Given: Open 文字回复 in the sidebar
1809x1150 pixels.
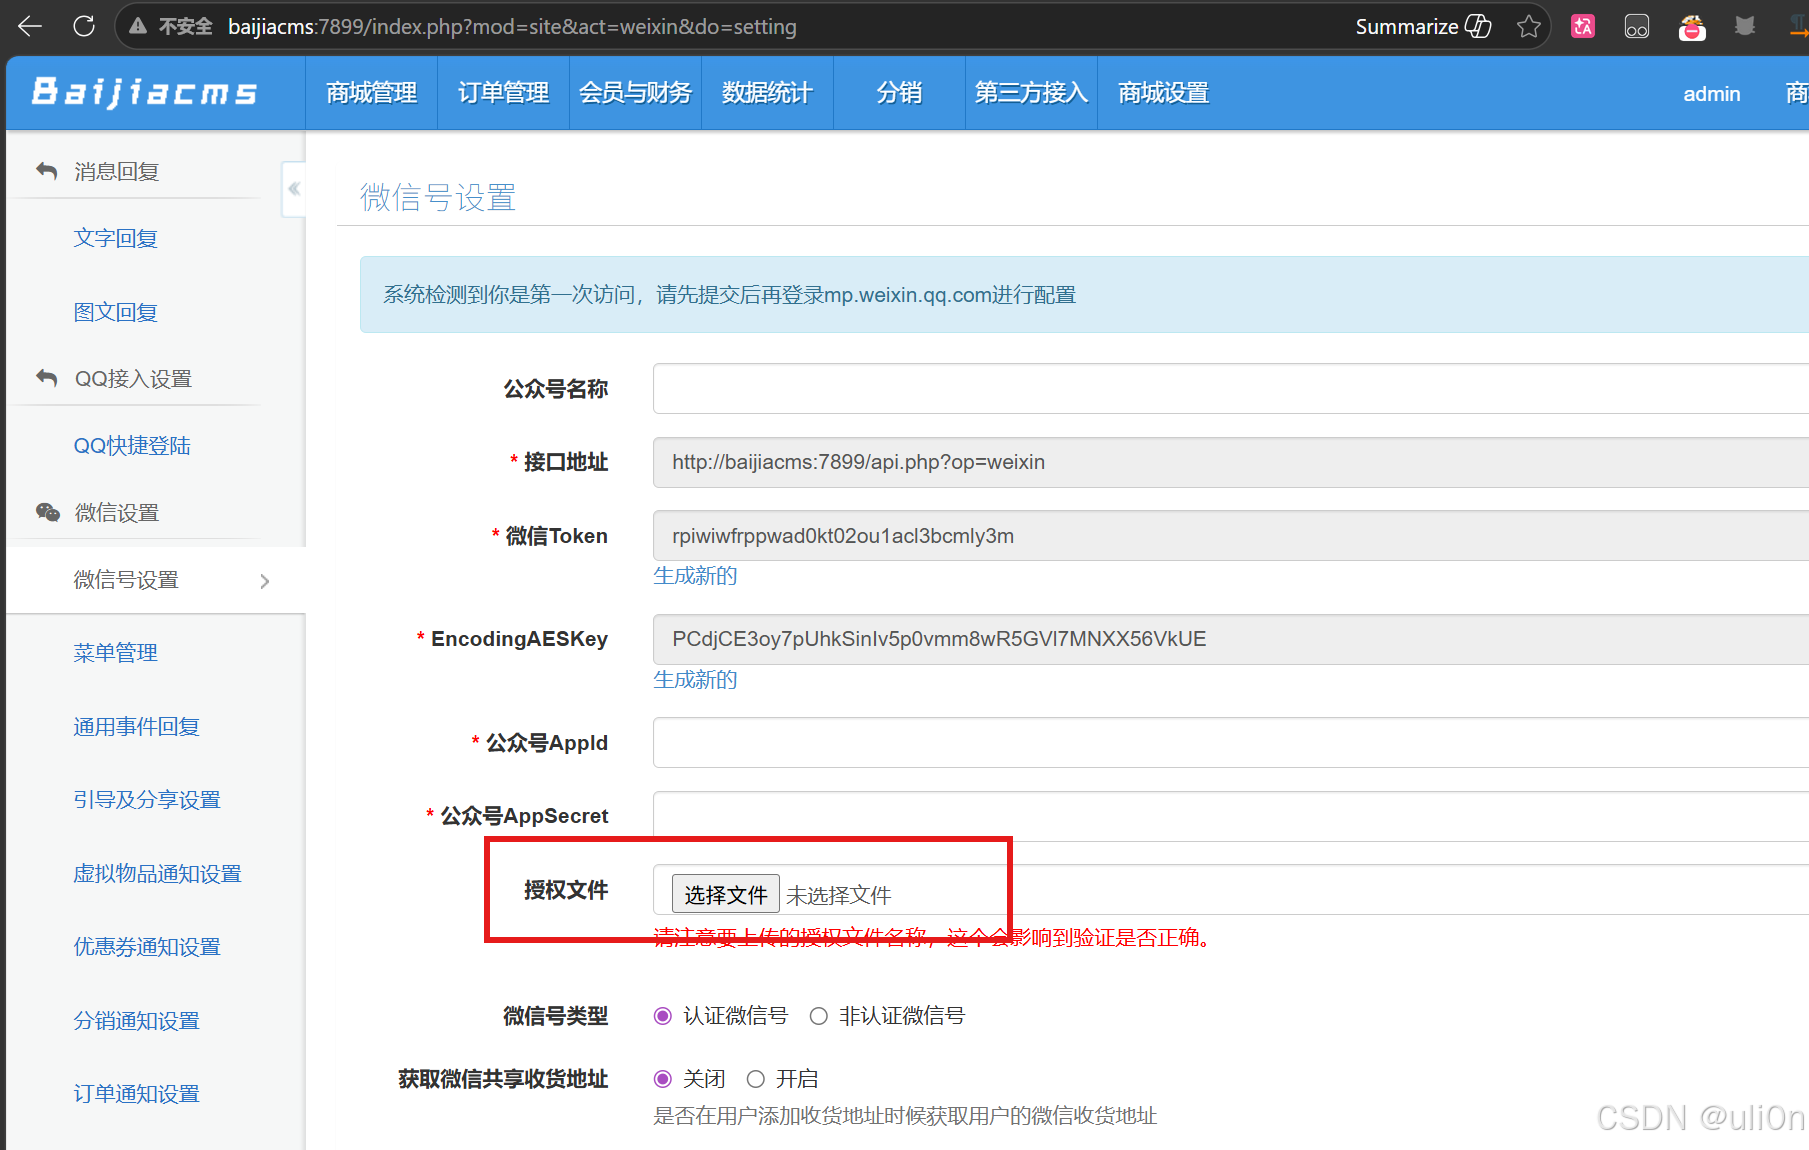Looking at the screenshot, I should (x=115, y=238).
